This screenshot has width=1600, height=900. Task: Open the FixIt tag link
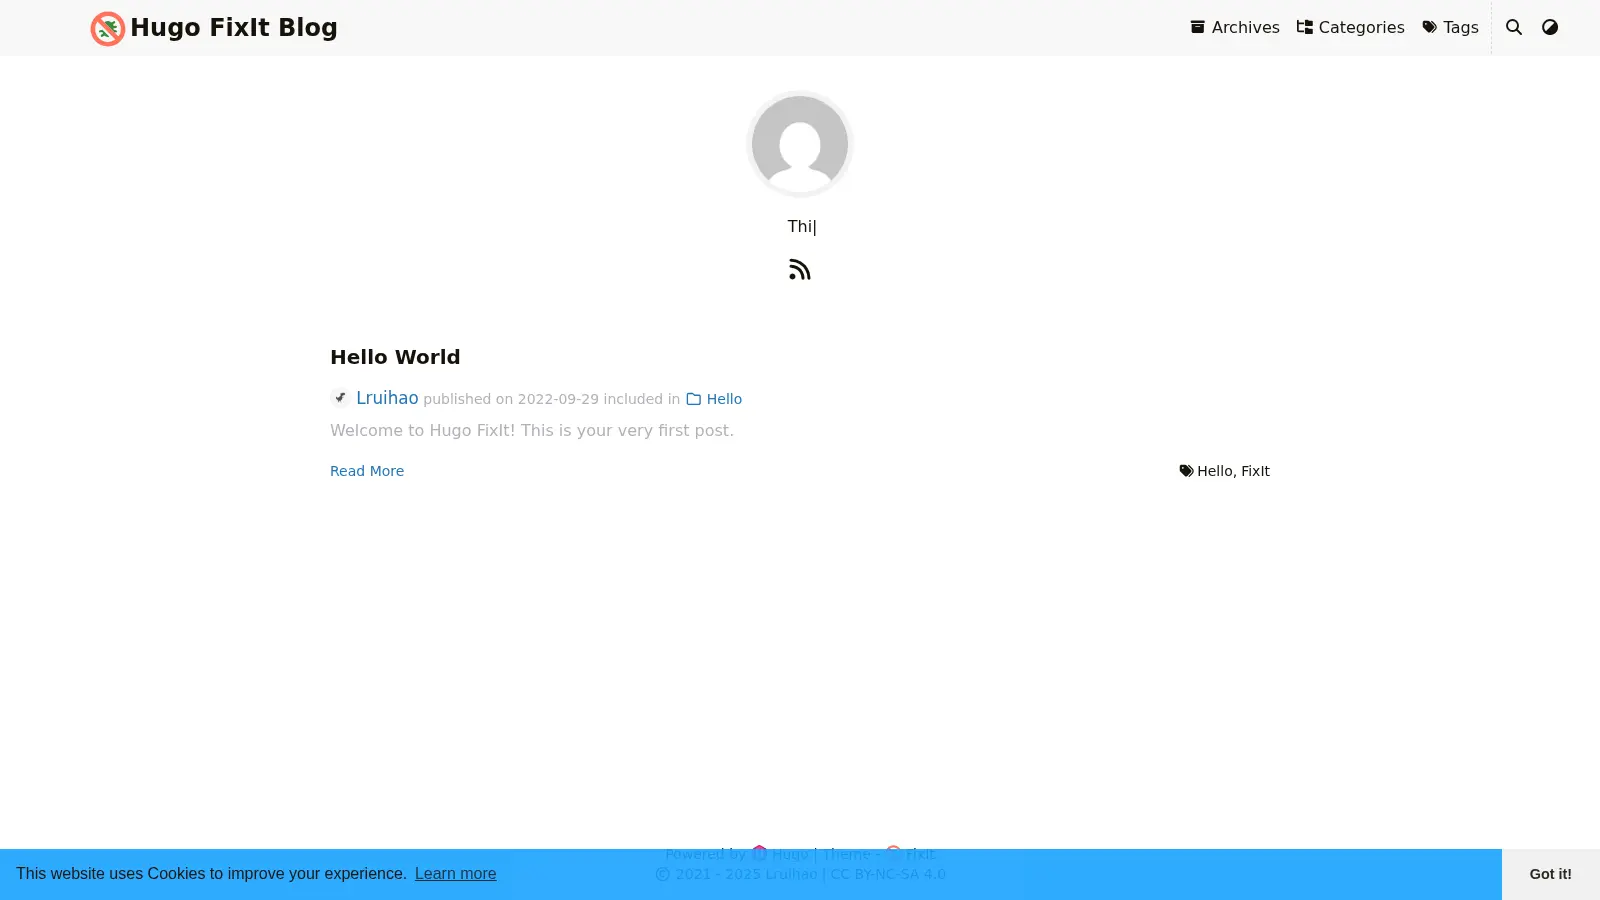[1255, 471]
